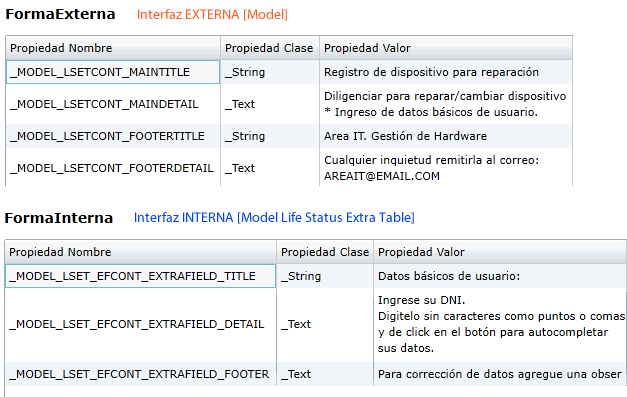Click the _MODEL_LSET_EFCONT_EXTRAFIELD_FOOTER row name
This screenshot has height=397, width=627.
(139, 374)
